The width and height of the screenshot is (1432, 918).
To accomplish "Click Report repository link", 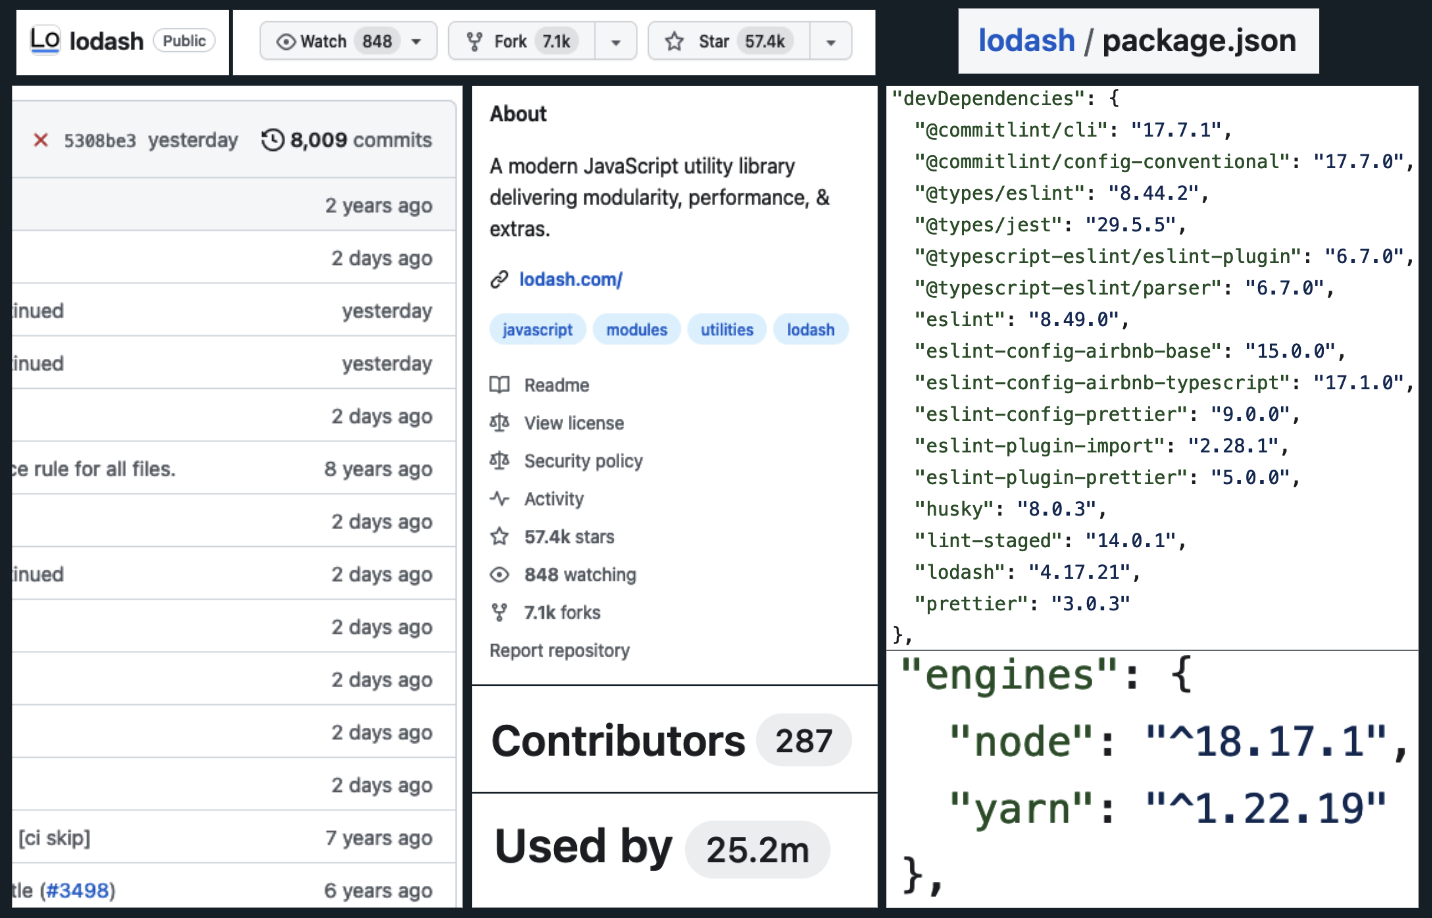I will [560, 651].
